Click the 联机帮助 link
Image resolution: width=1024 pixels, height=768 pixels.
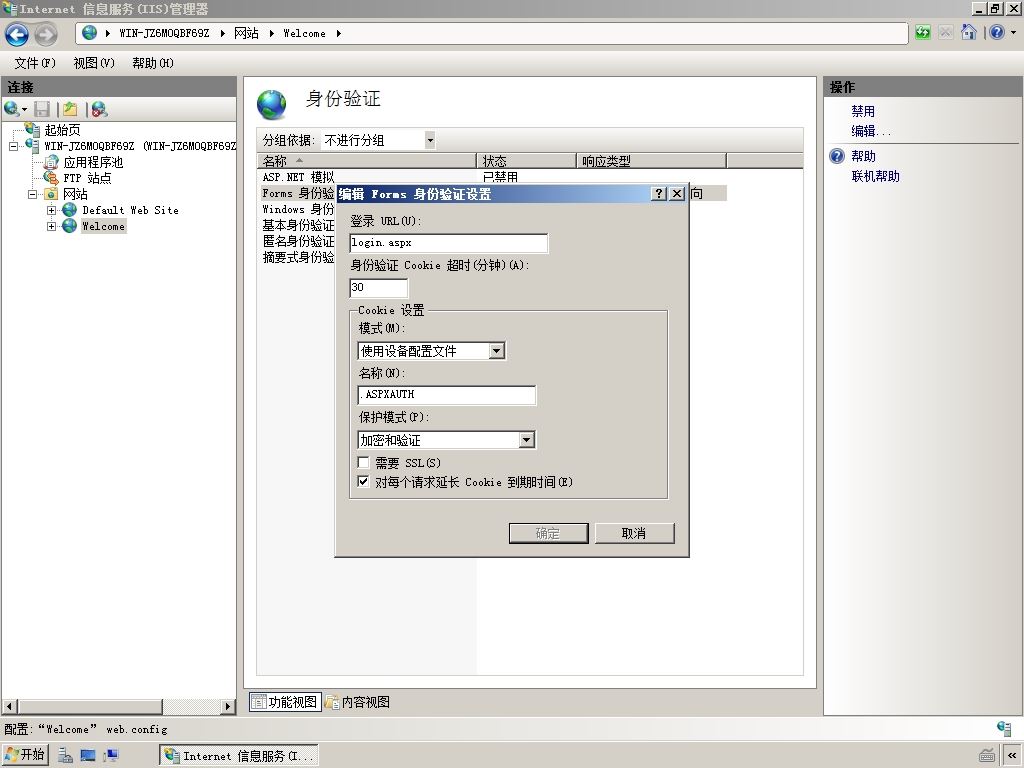tap(875, 176)
